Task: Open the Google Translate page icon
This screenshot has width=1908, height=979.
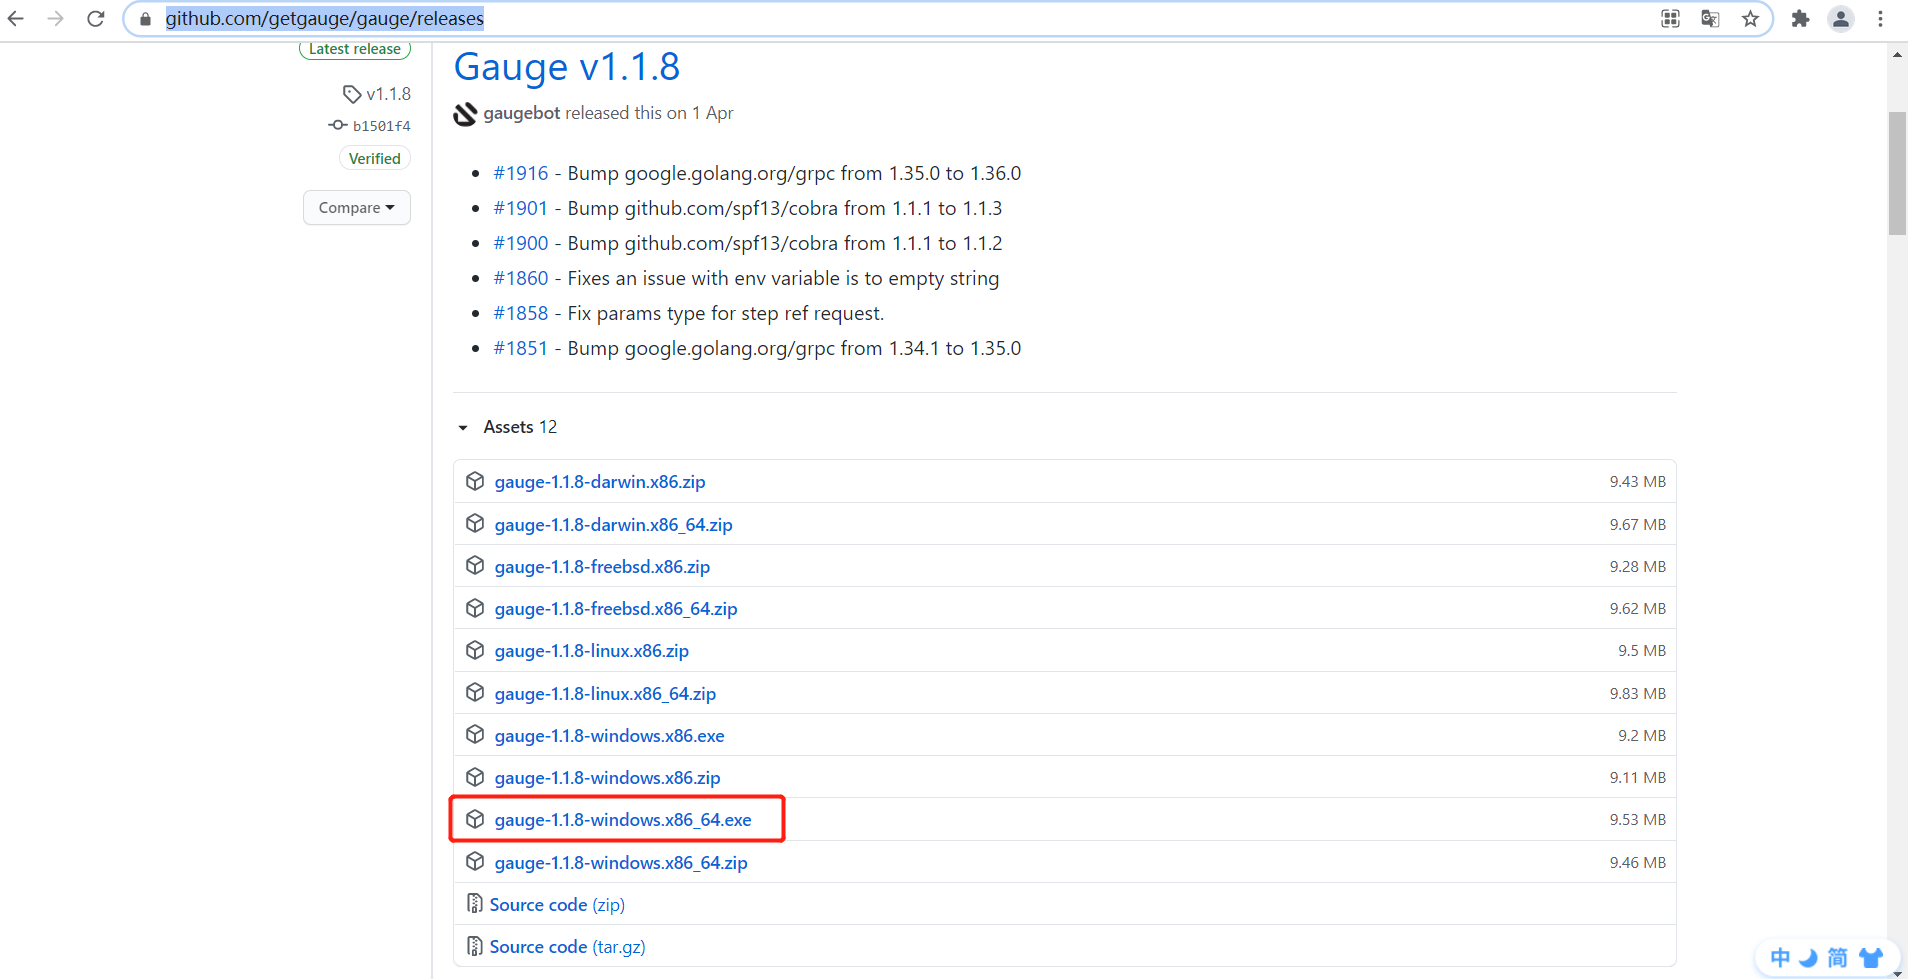Action: [x=1710, y=19]
